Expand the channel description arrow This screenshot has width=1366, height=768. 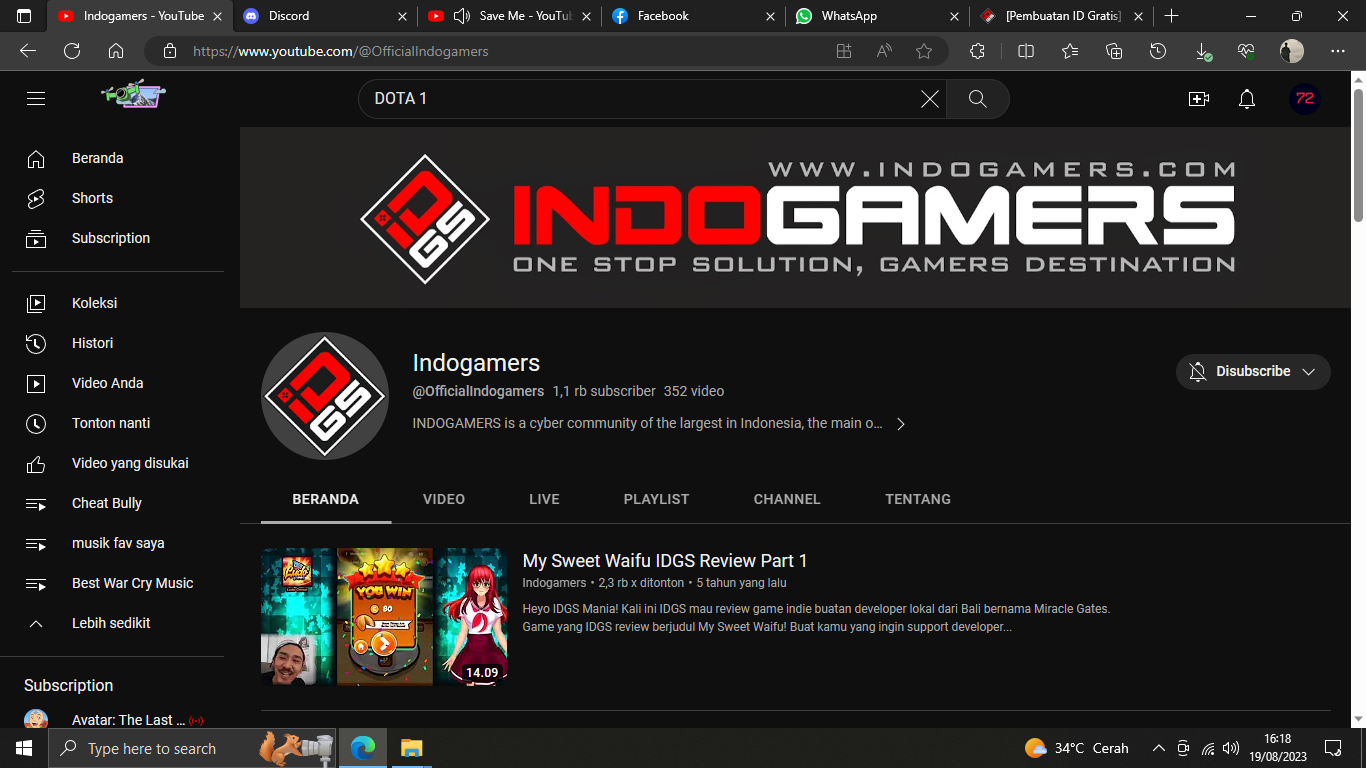pyautogui.click(x=900, y=424)
